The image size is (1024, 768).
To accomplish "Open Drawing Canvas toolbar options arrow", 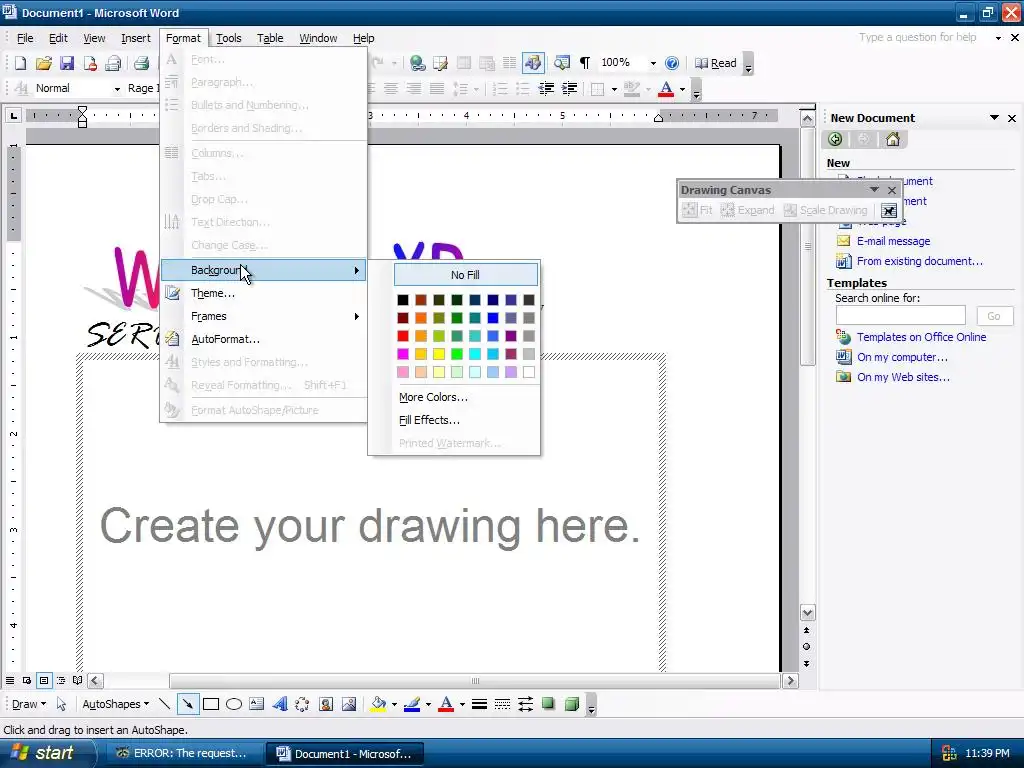I will pos(874,189).
